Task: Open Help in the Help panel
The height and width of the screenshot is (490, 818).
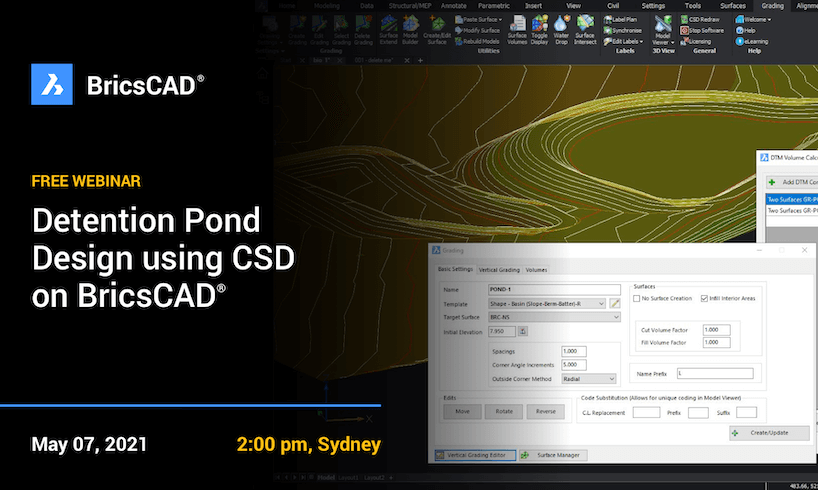Action: tap(745, 30)
